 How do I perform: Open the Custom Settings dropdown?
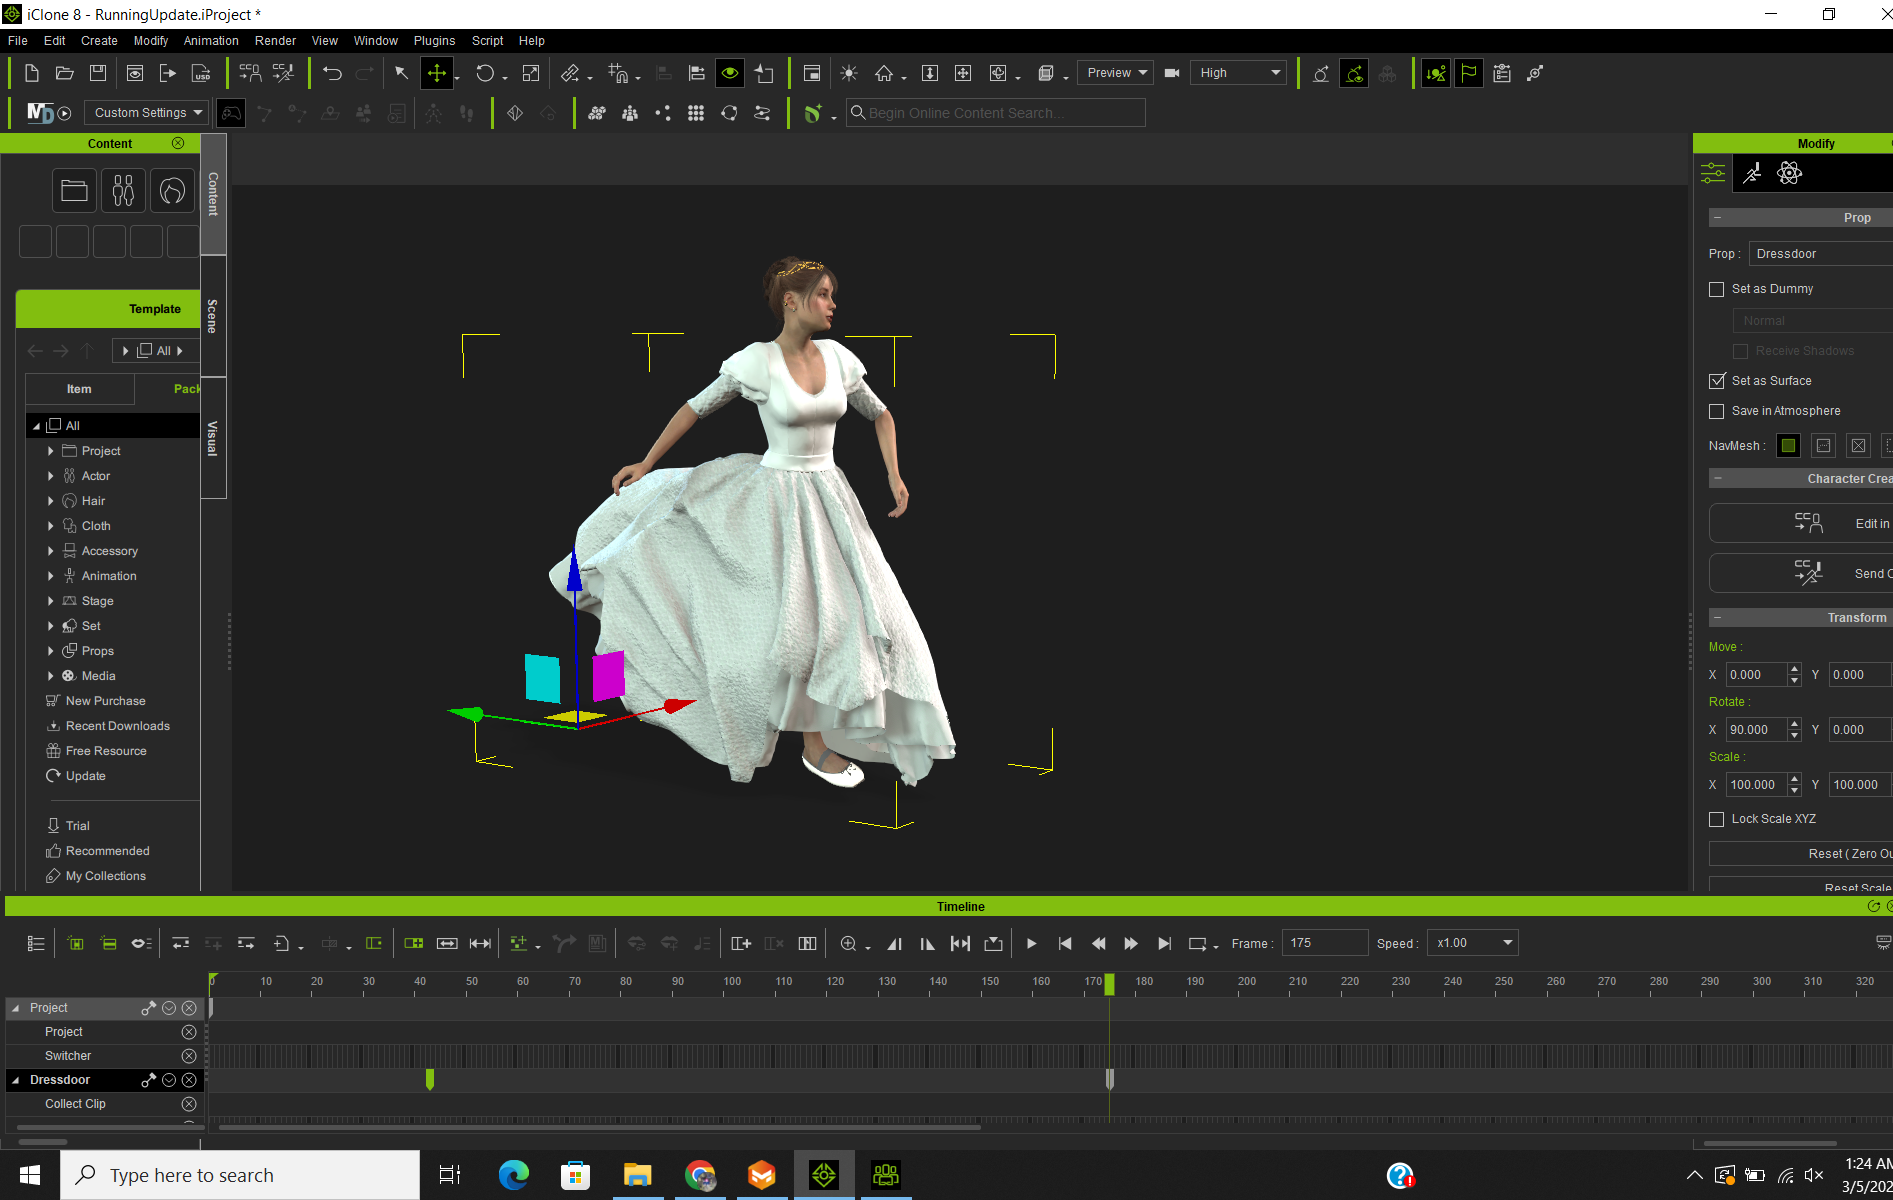pyautogui.click(x=147, y=113)
